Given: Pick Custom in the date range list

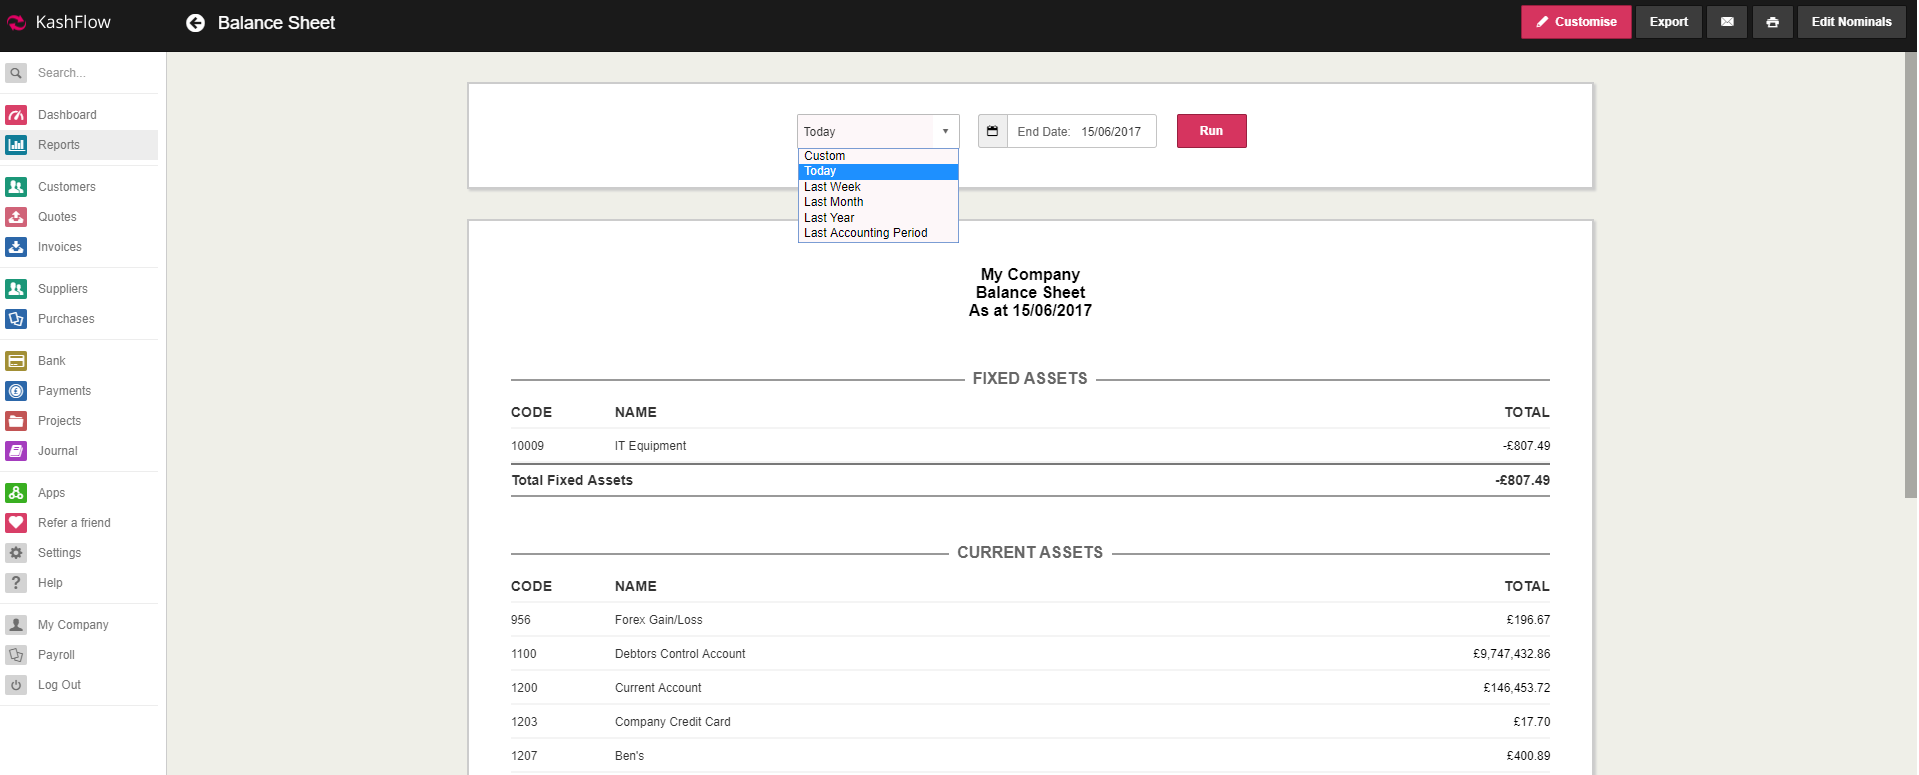Looking at the screenshot, I should (x=825, y=156).
